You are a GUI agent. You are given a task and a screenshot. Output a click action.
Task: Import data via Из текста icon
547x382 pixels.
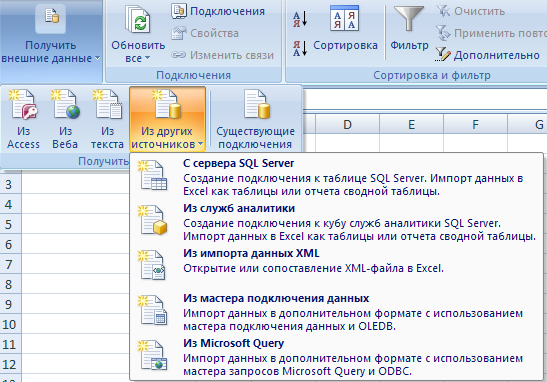[107, 119]
